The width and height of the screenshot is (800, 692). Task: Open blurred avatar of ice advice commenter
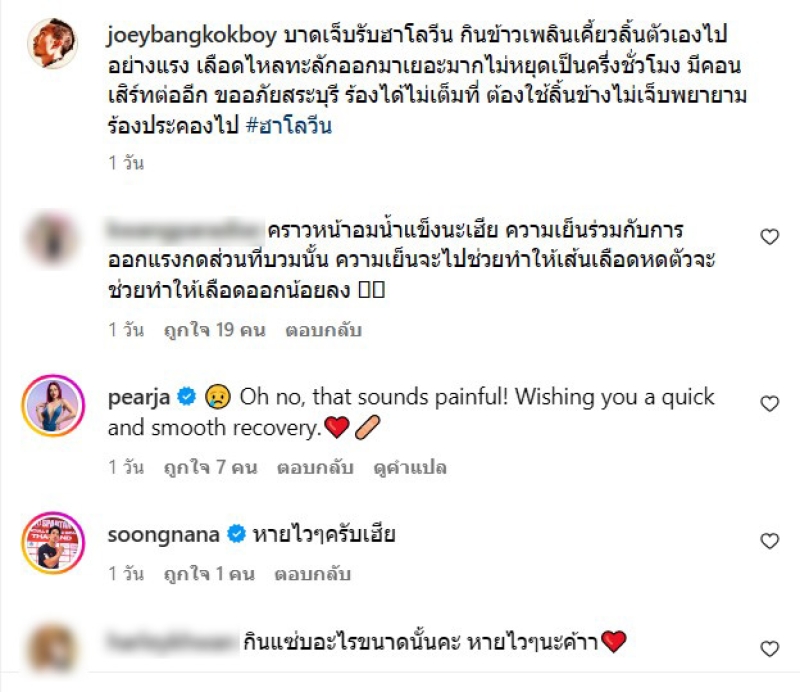coord(53,239)
